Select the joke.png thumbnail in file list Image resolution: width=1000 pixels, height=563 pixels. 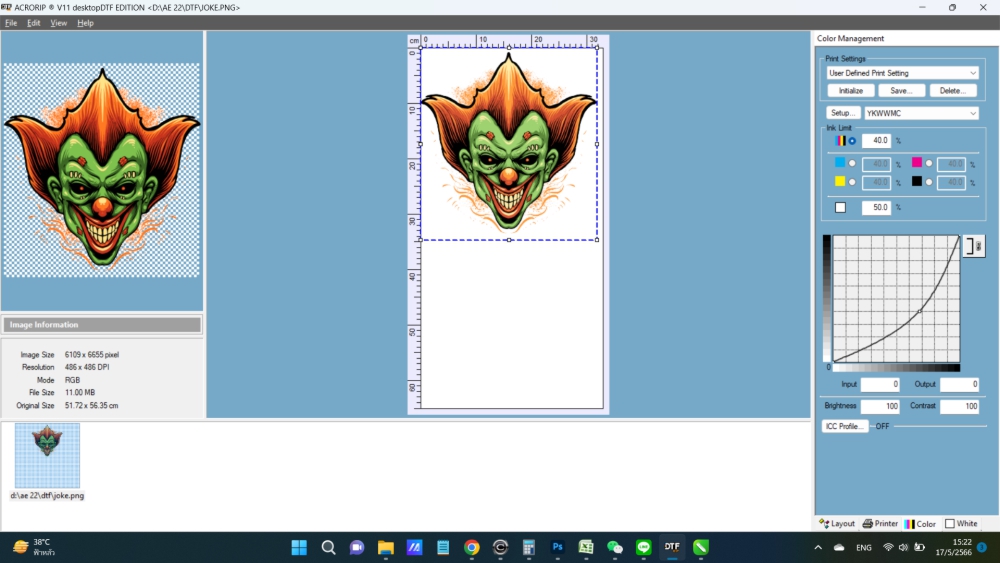(47, 455)
